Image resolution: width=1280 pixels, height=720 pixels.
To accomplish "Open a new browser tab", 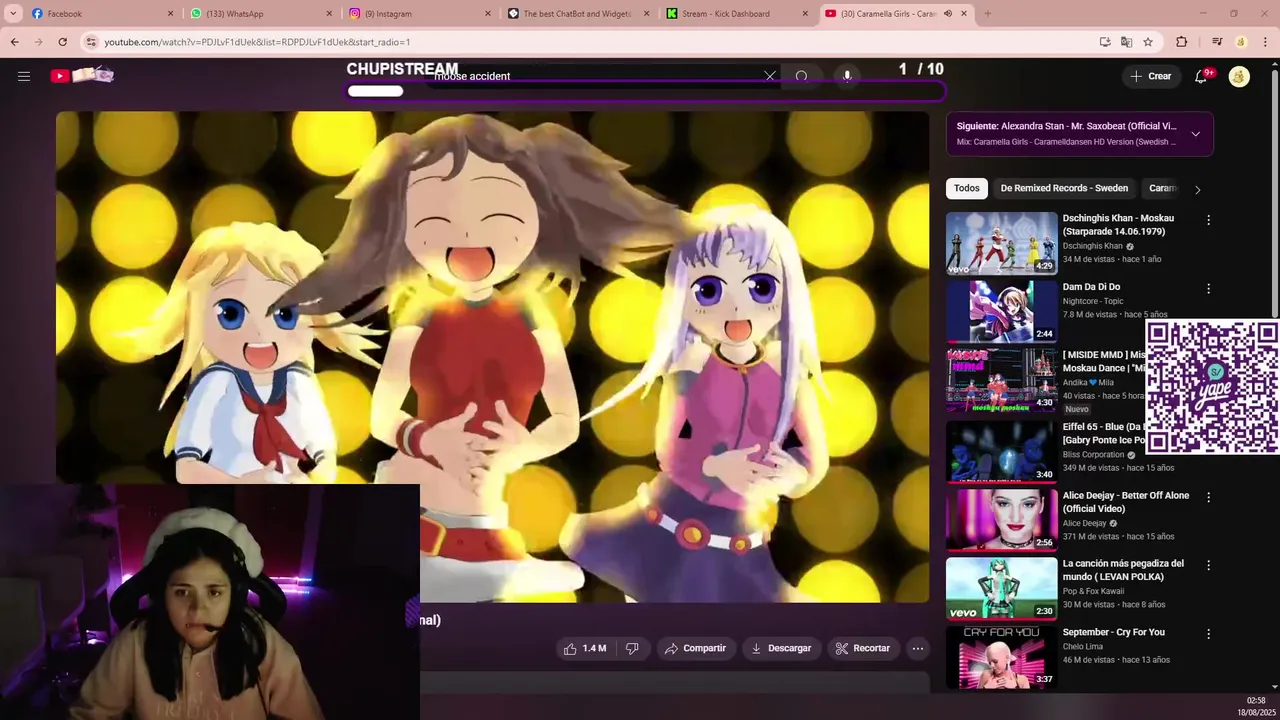I will tap(987, 14).
